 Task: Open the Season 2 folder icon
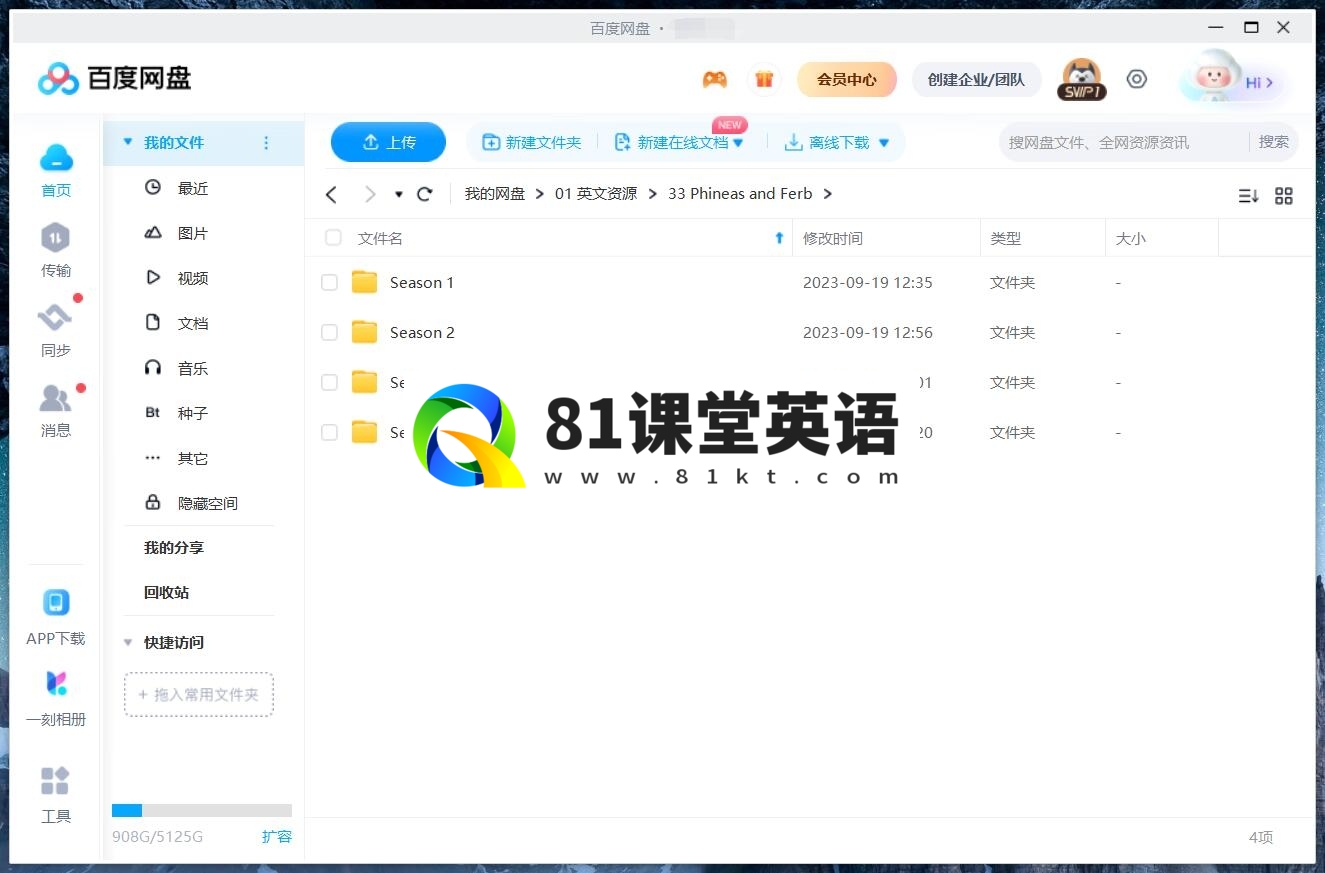[365, 332]
